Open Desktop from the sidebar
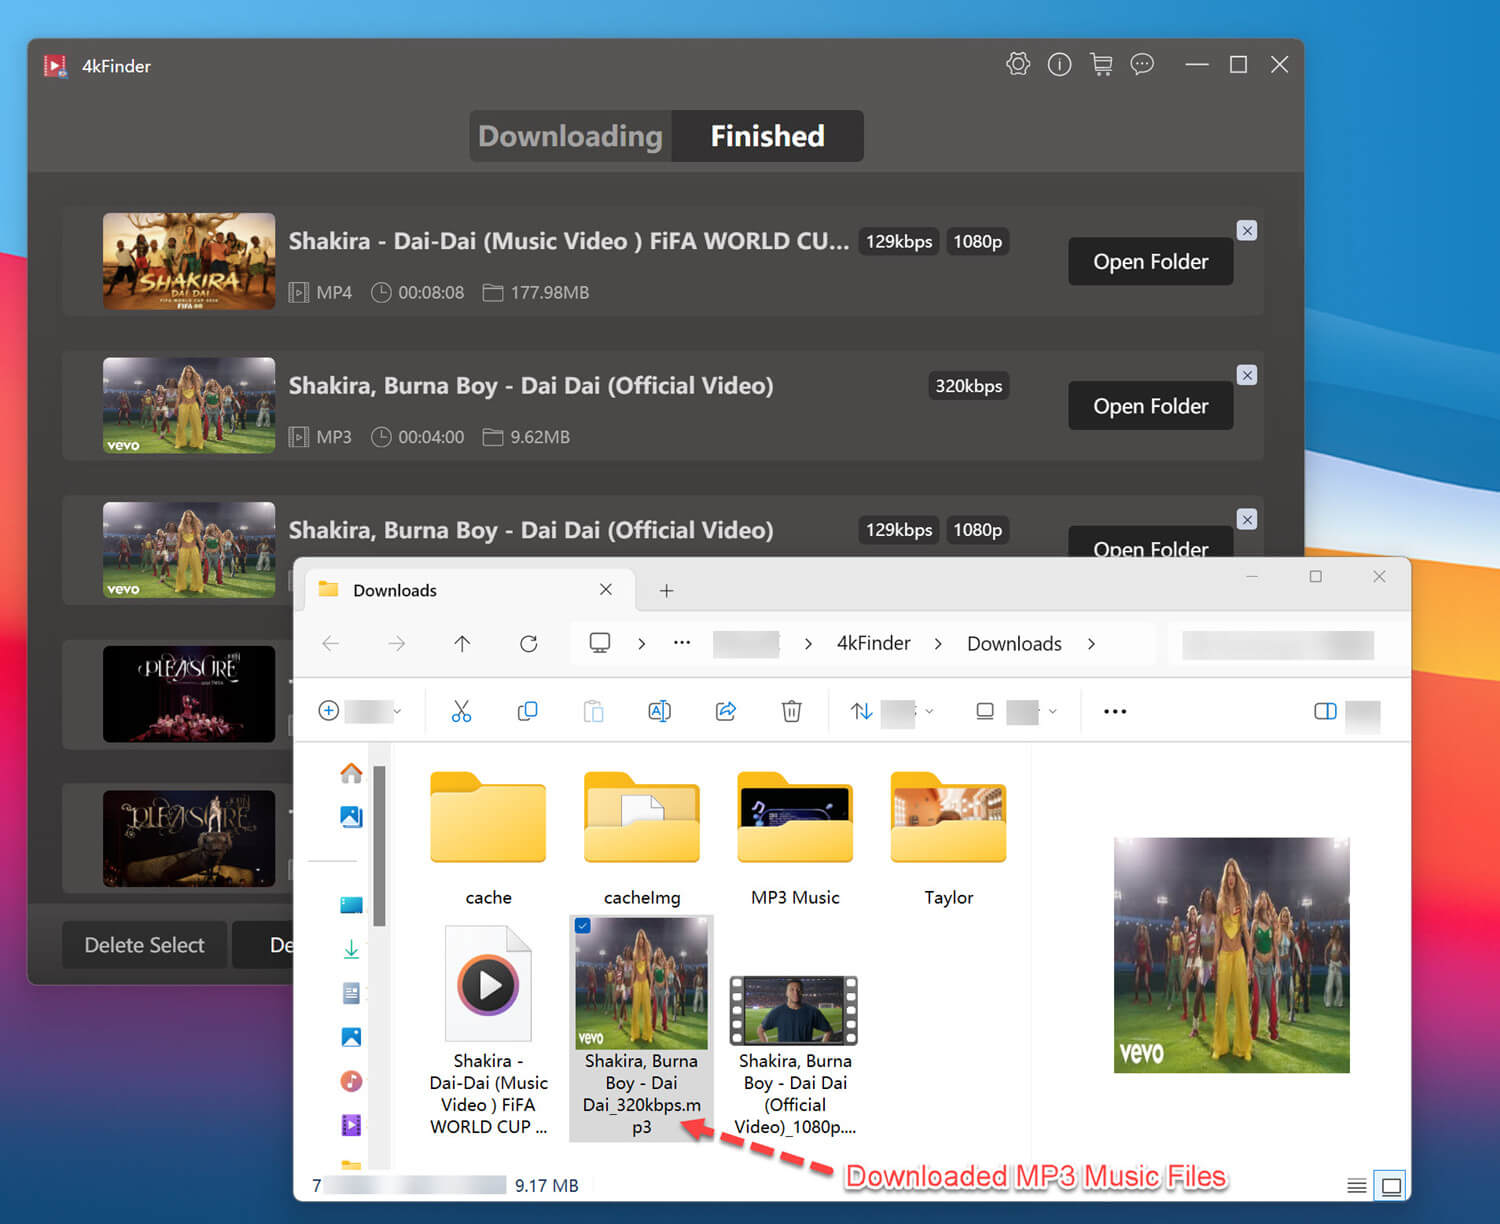1500x1224 pixels. pyautogui.click(x=351, y=905)
